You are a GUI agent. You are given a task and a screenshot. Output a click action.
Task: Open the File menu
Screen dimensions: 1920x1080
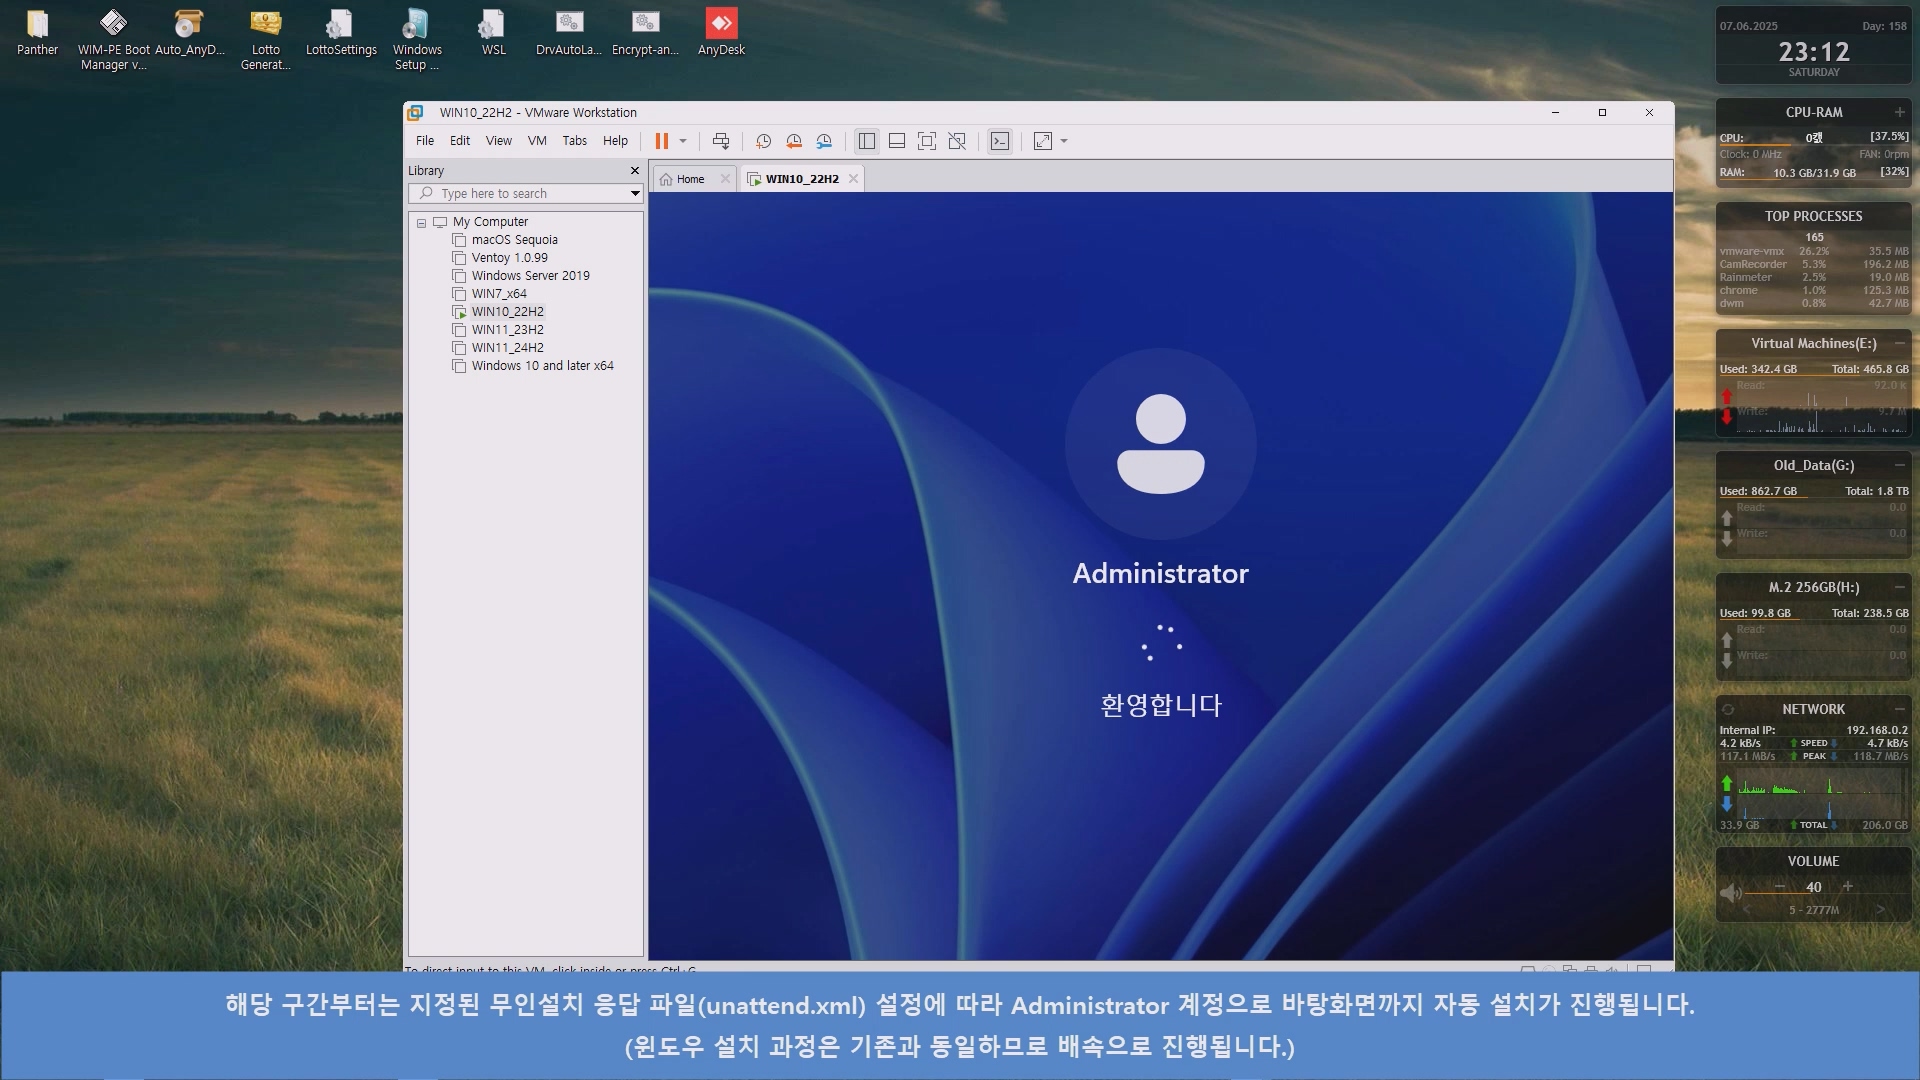[425, 141]
